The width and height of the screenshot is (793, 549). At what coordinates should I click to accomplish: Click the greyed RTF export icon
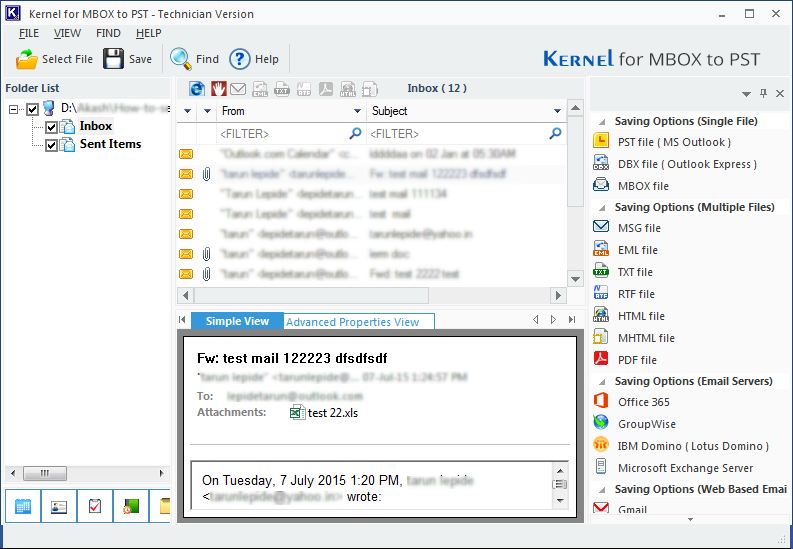[303, 89]
